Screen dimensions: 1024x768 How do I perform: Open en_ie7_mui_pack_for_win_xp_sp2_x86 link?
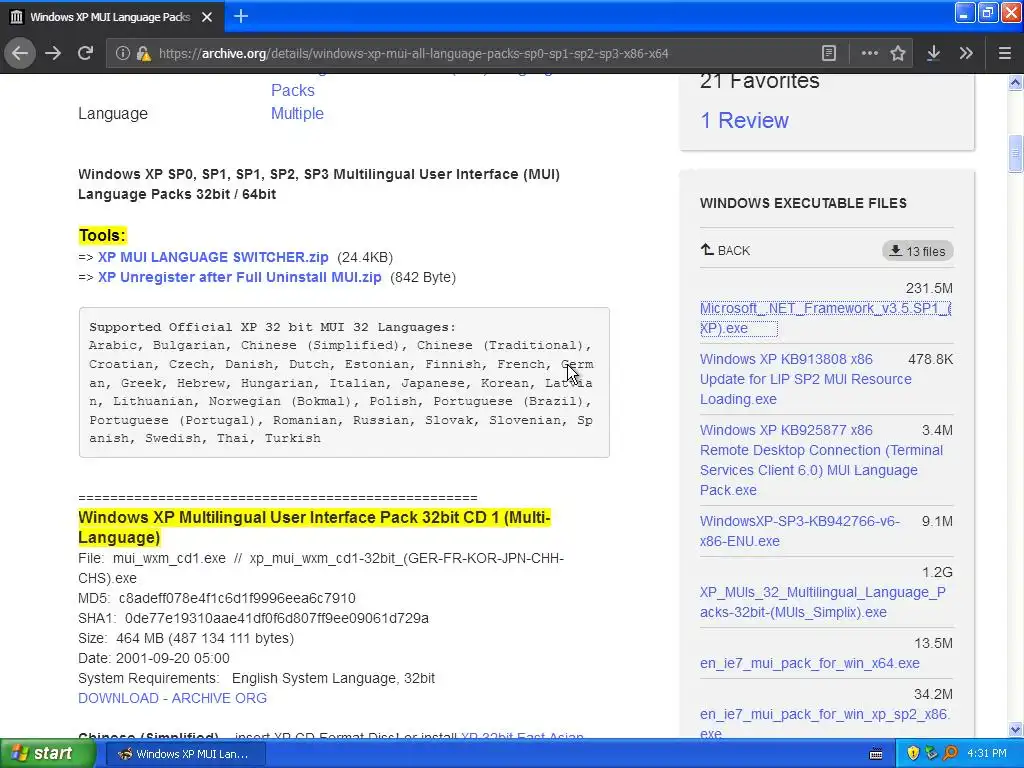coord(825,724)
